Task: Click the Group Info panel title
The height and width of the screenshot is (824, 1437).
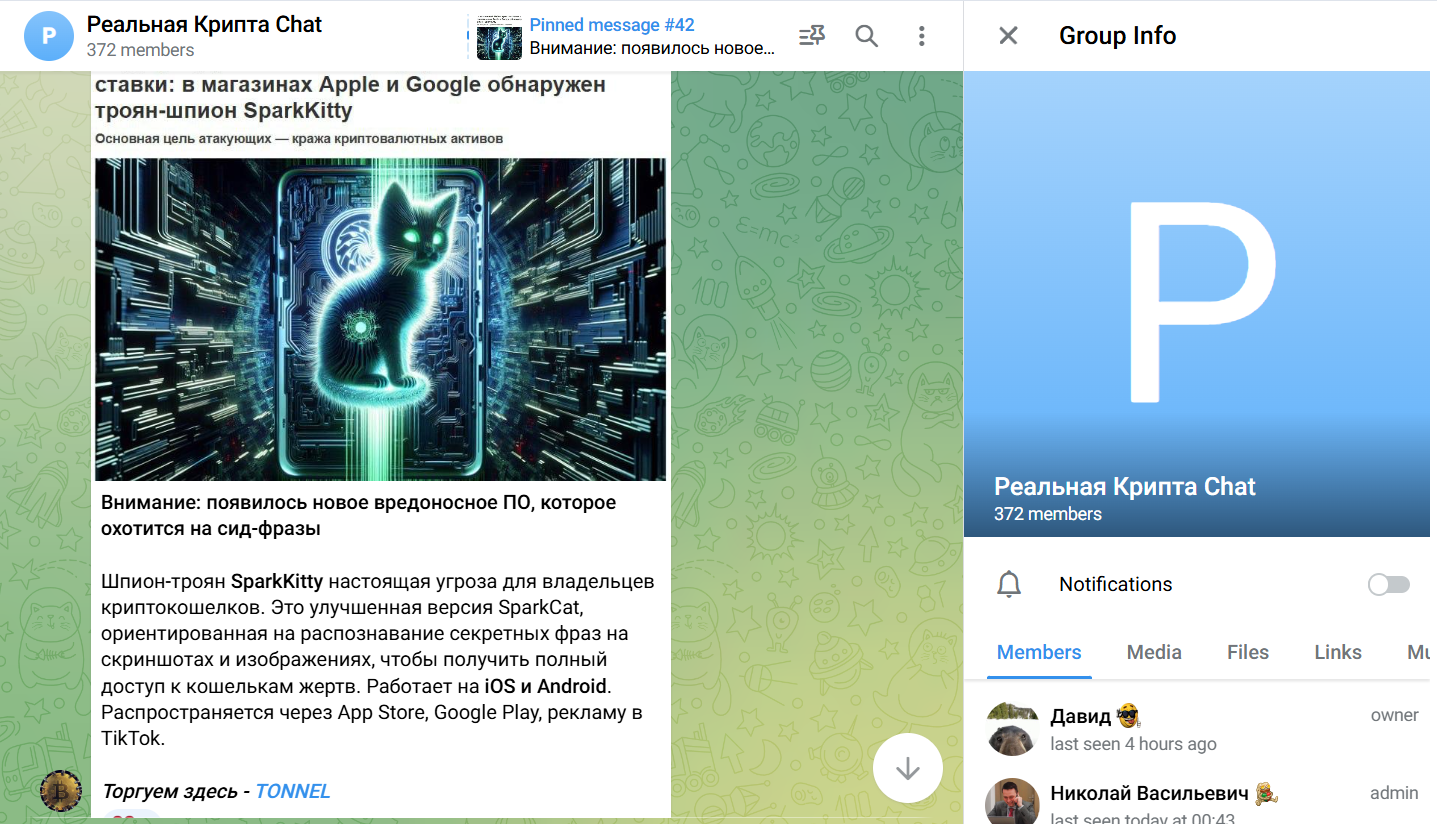Action: 1117,36
